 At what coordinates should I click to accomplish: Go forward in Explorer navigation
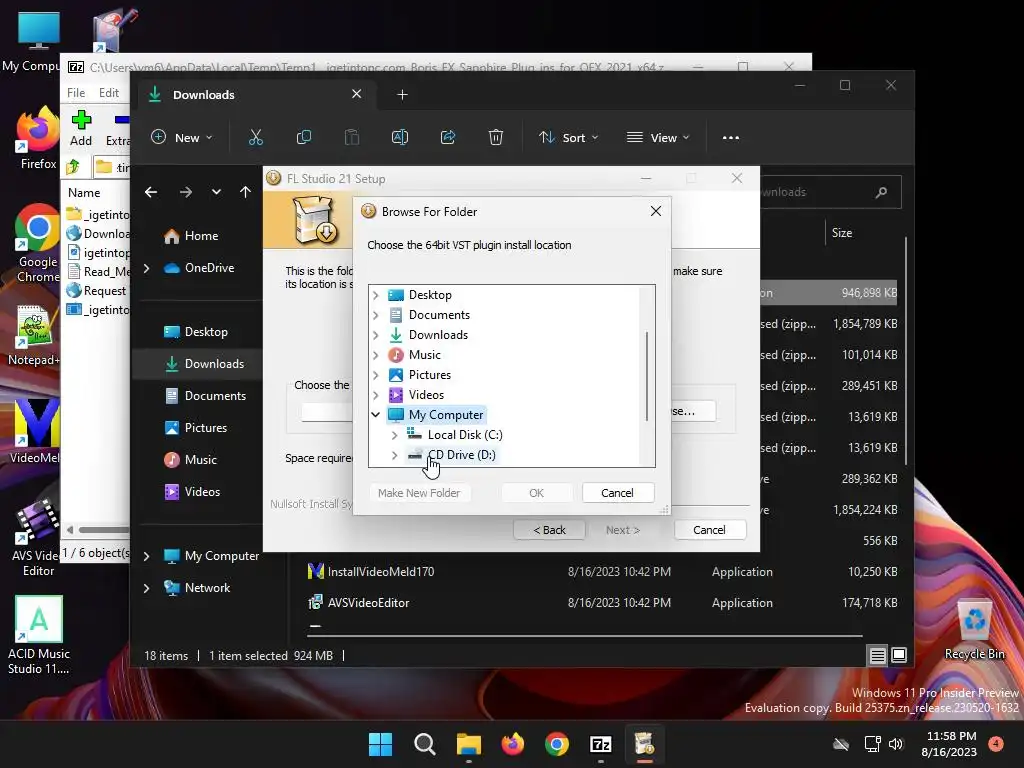pyautogui.click(x=185, y=192)
